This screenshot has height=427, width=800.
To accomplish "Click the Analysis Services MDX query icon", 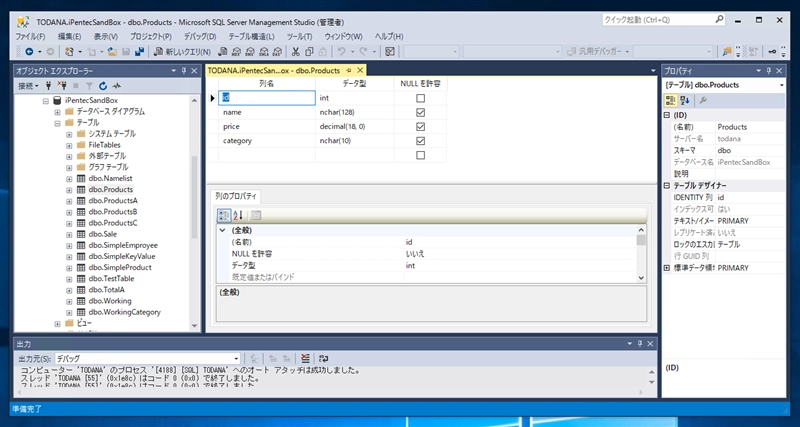I will 236,52.
